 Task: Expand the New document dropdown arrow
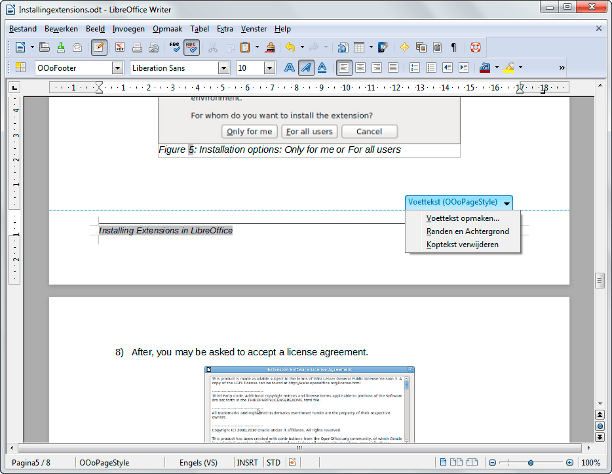32,48
